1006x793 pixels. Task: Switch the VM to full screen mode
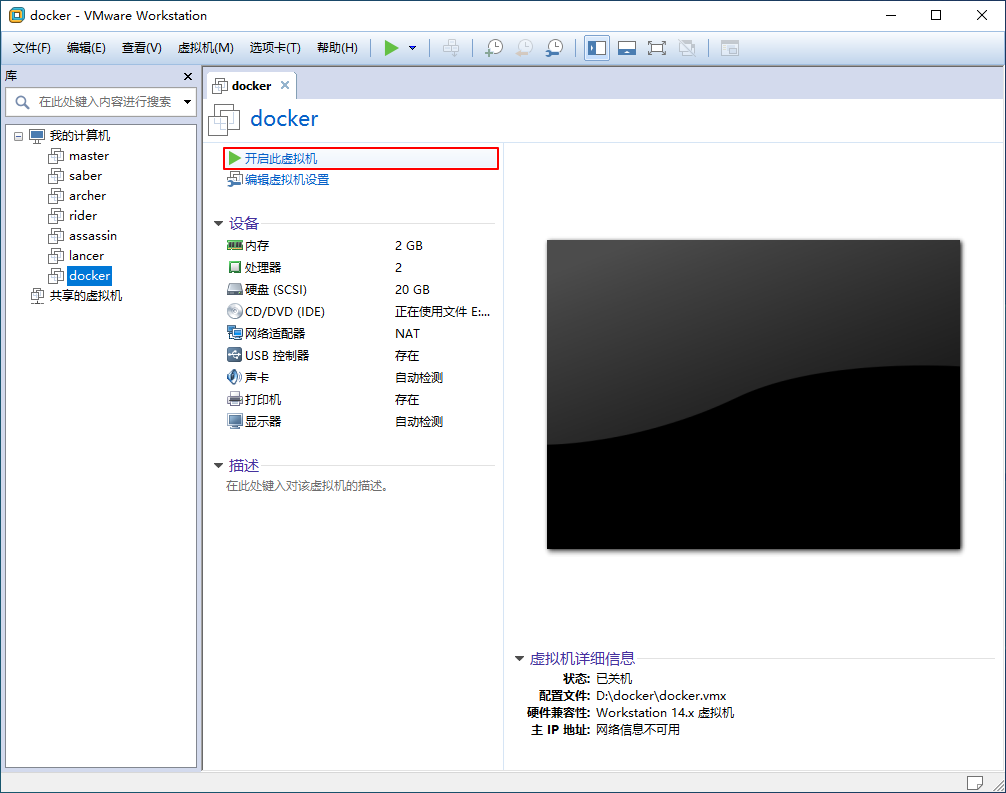click(x=656, y=47)
